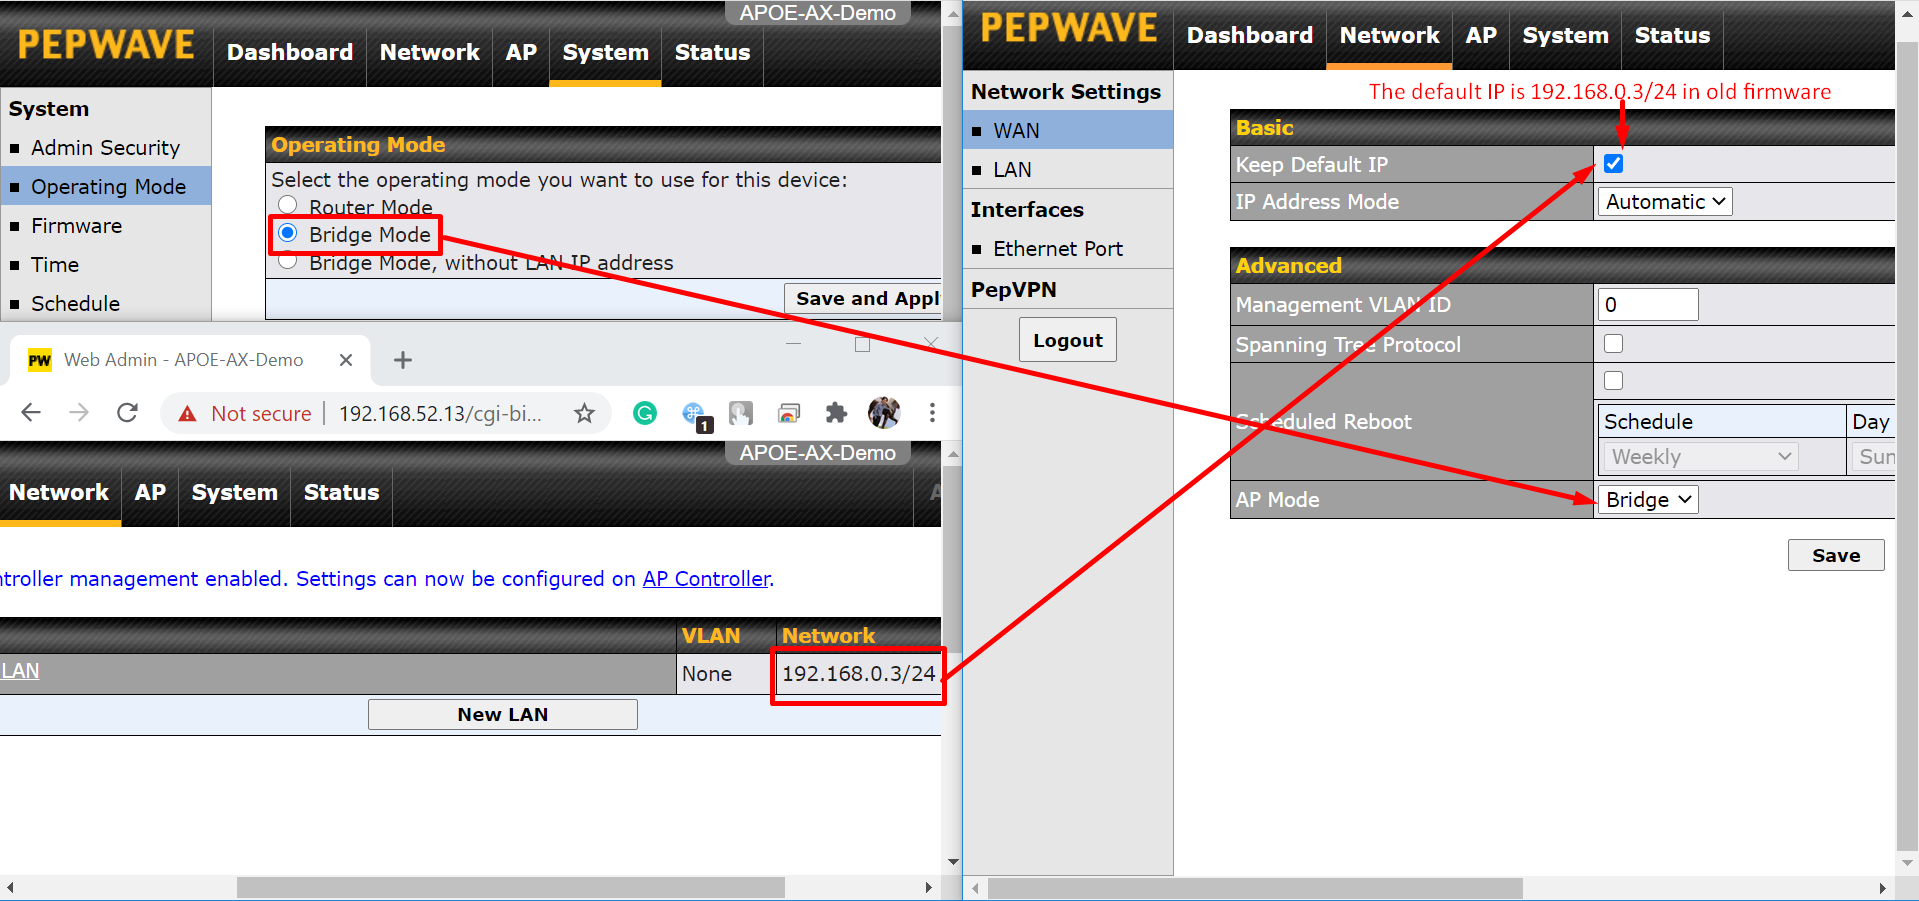Open Chrome three-dot menu

(x=932, y=413)
